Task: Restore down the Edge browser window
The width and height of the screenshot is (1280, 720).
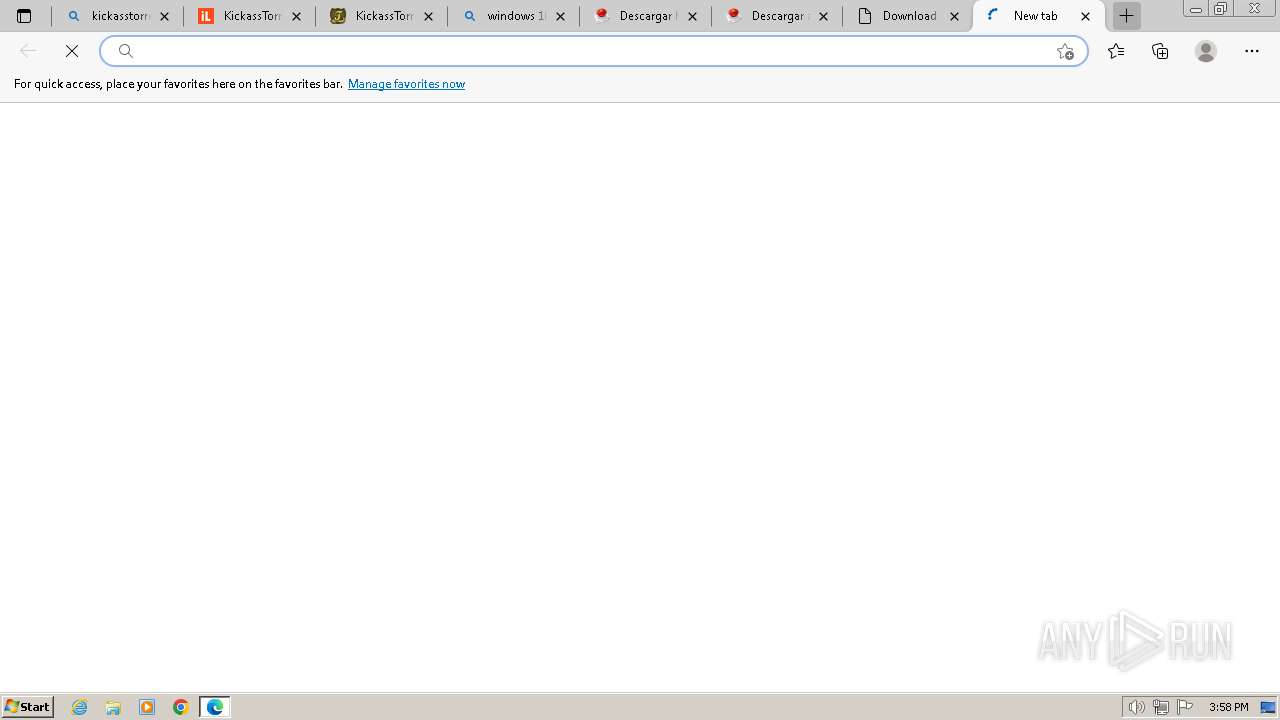Action: (x=1220, y=8)
